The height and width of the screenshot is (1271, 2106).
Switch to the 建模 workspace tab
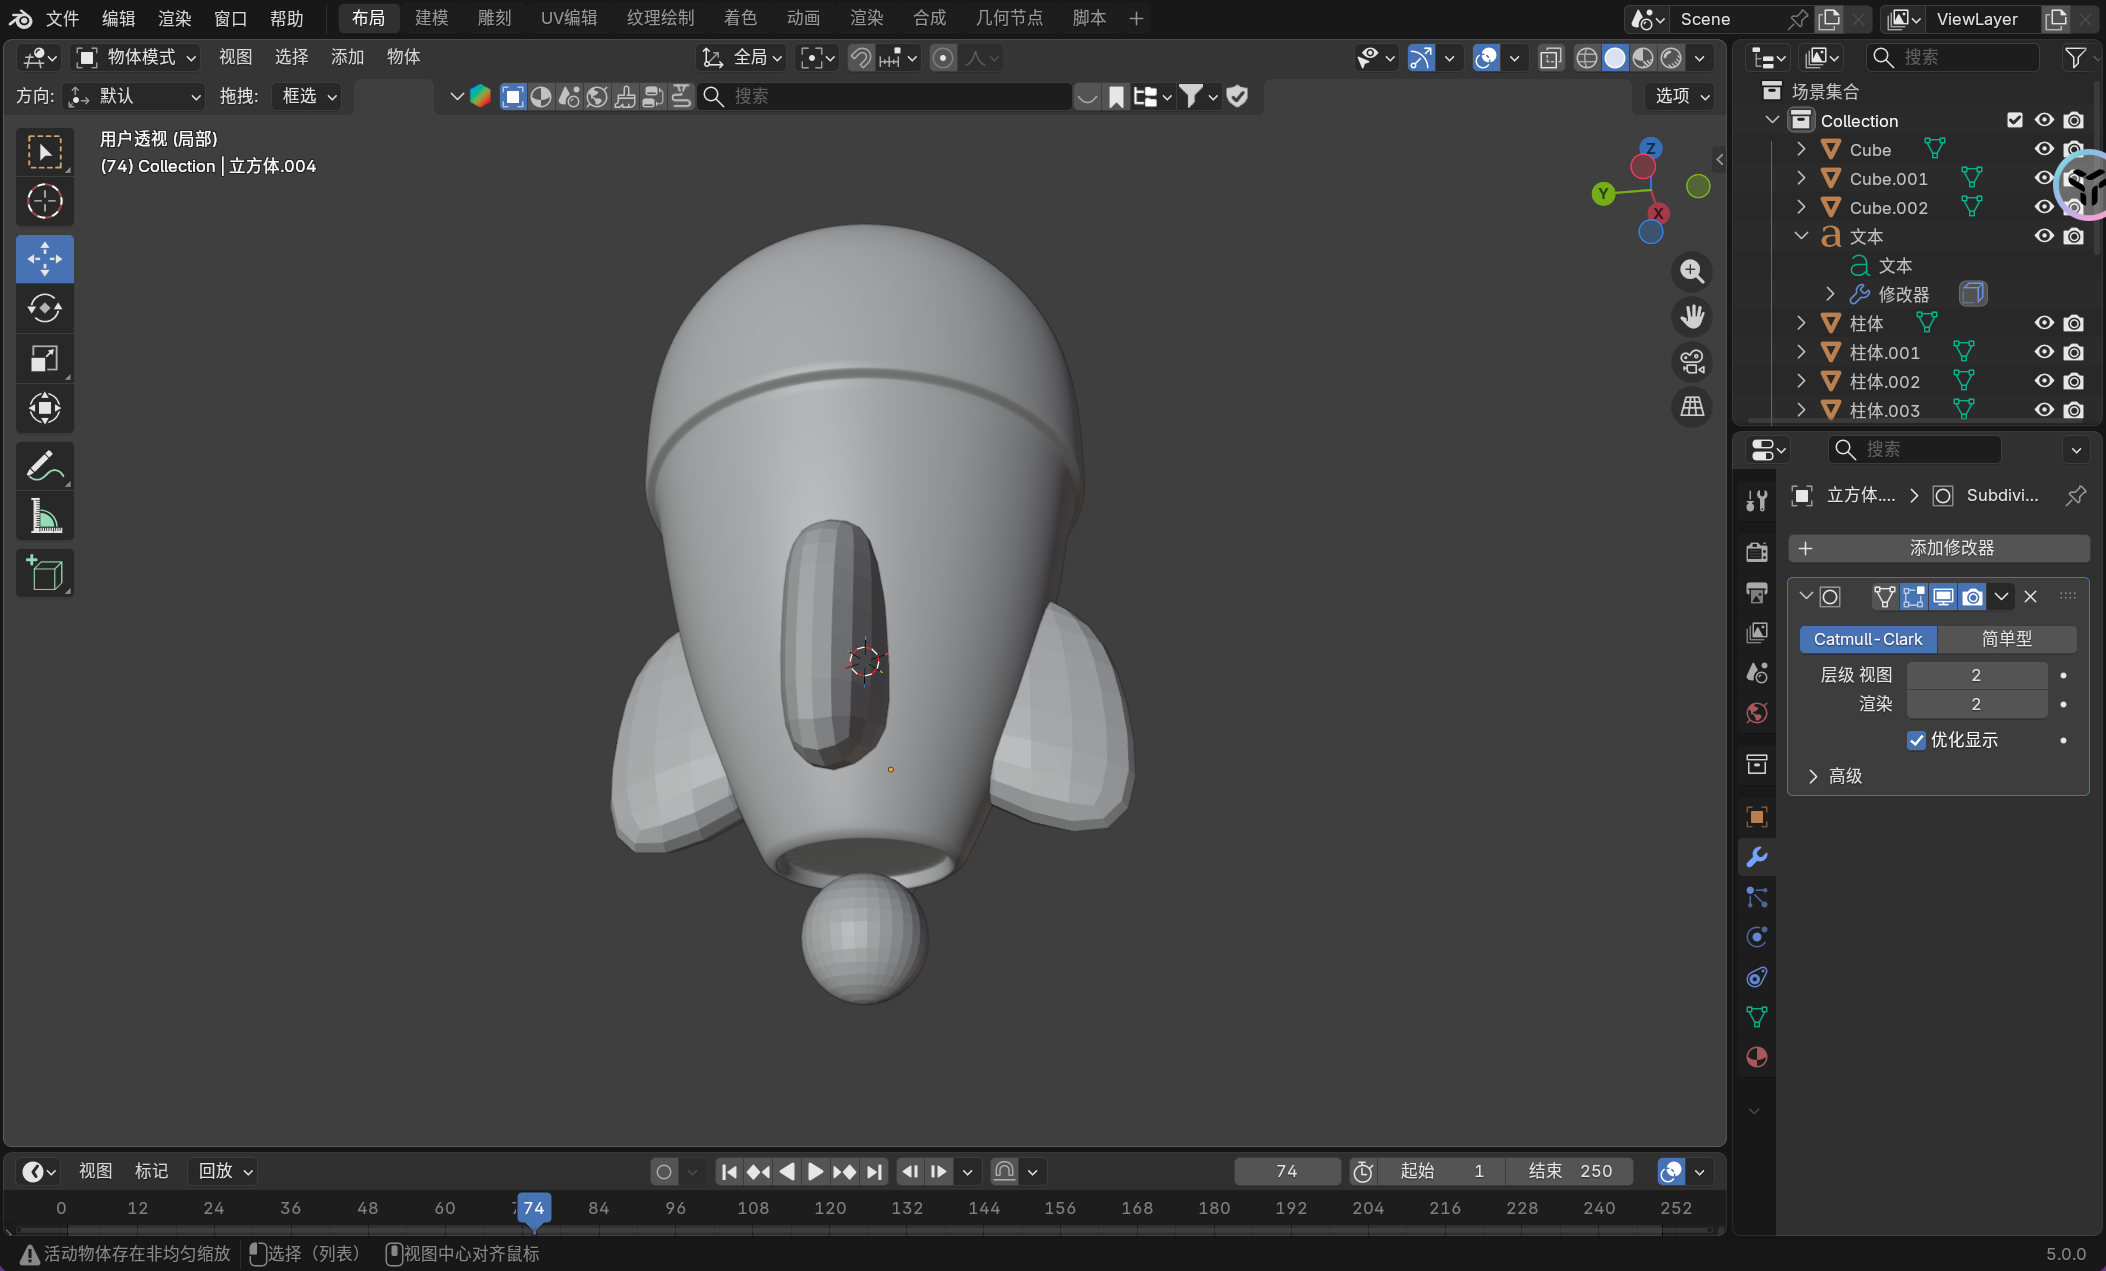click(431, 18)
